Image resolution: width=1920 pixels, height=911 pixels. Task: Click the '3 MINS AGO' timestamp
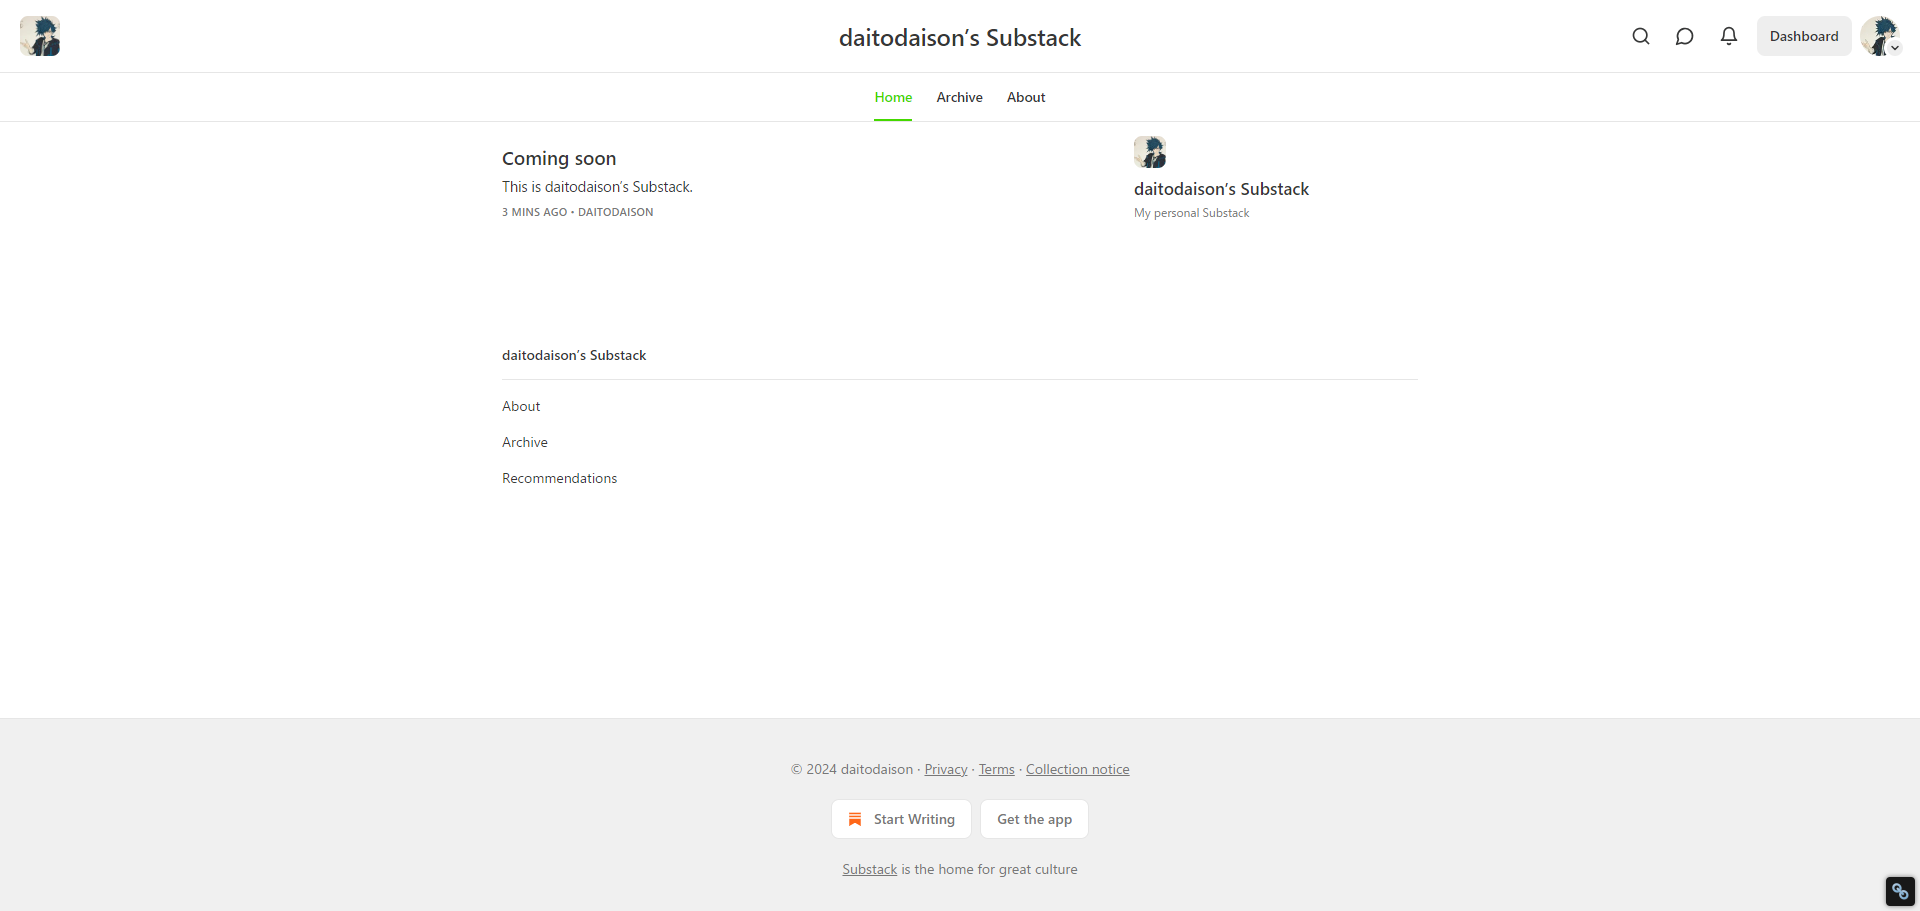(x=534, y=212)
